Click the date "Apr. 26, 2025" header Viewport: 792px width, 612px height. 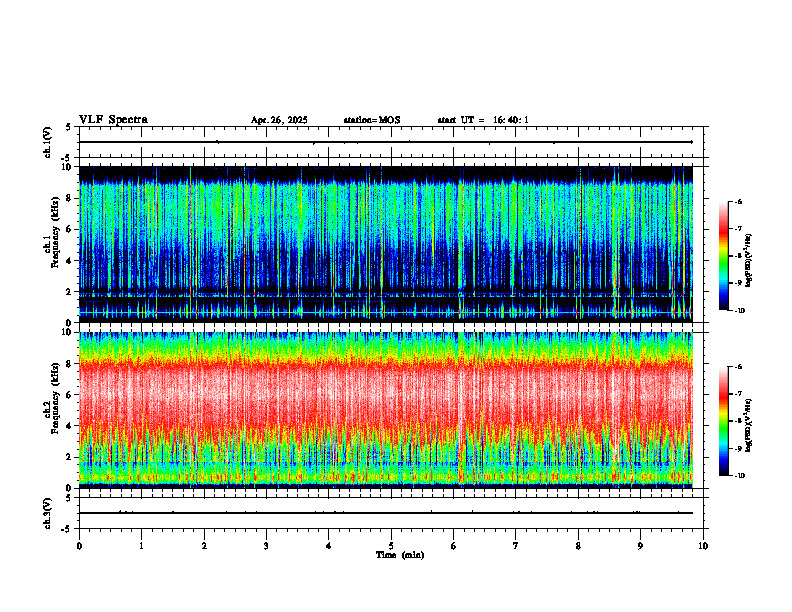click(279, 120)
